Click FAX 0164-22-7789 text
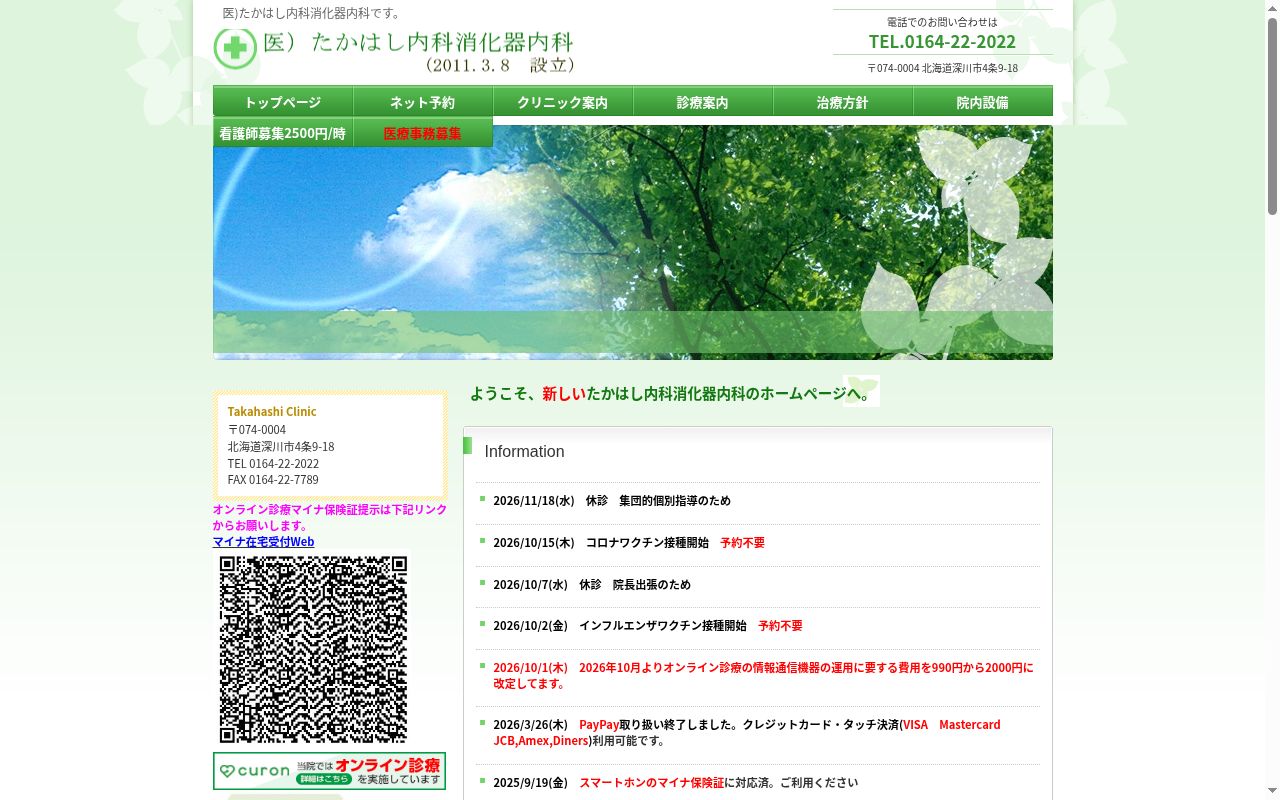The width and height of the screenshot is (1280, 800). [273, 480]
